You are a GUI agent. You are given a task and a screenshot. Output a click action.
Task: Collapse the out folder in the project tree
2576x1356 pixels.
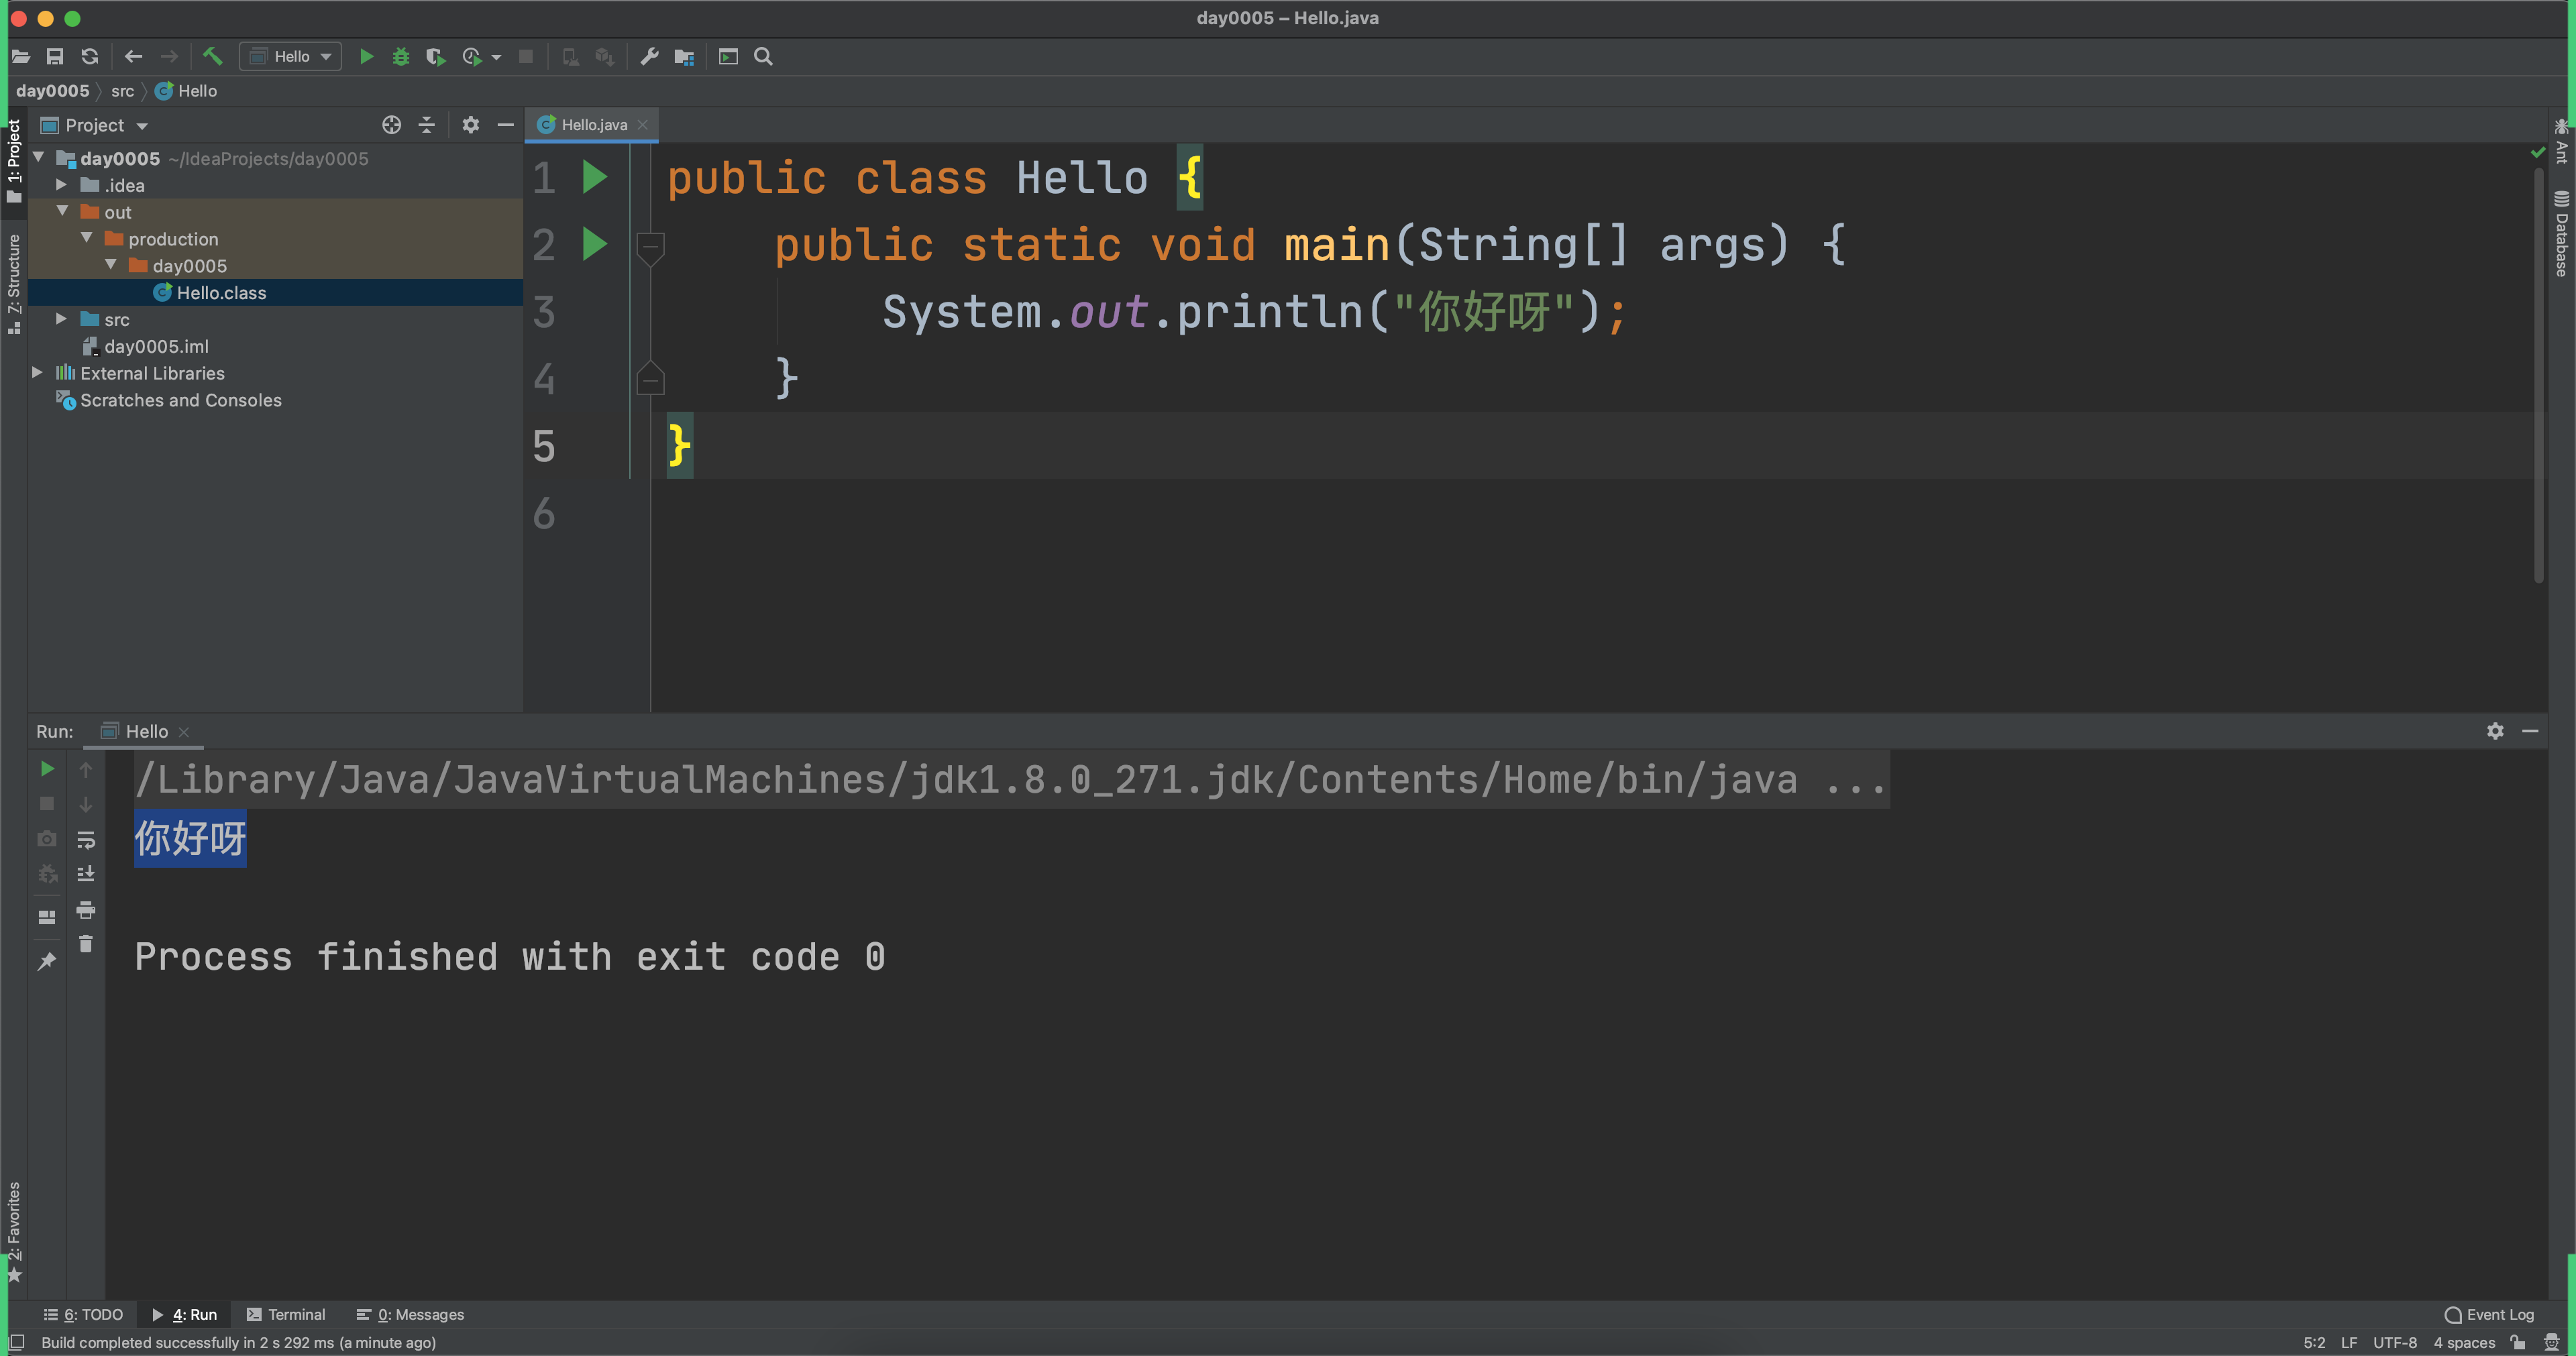62,212
